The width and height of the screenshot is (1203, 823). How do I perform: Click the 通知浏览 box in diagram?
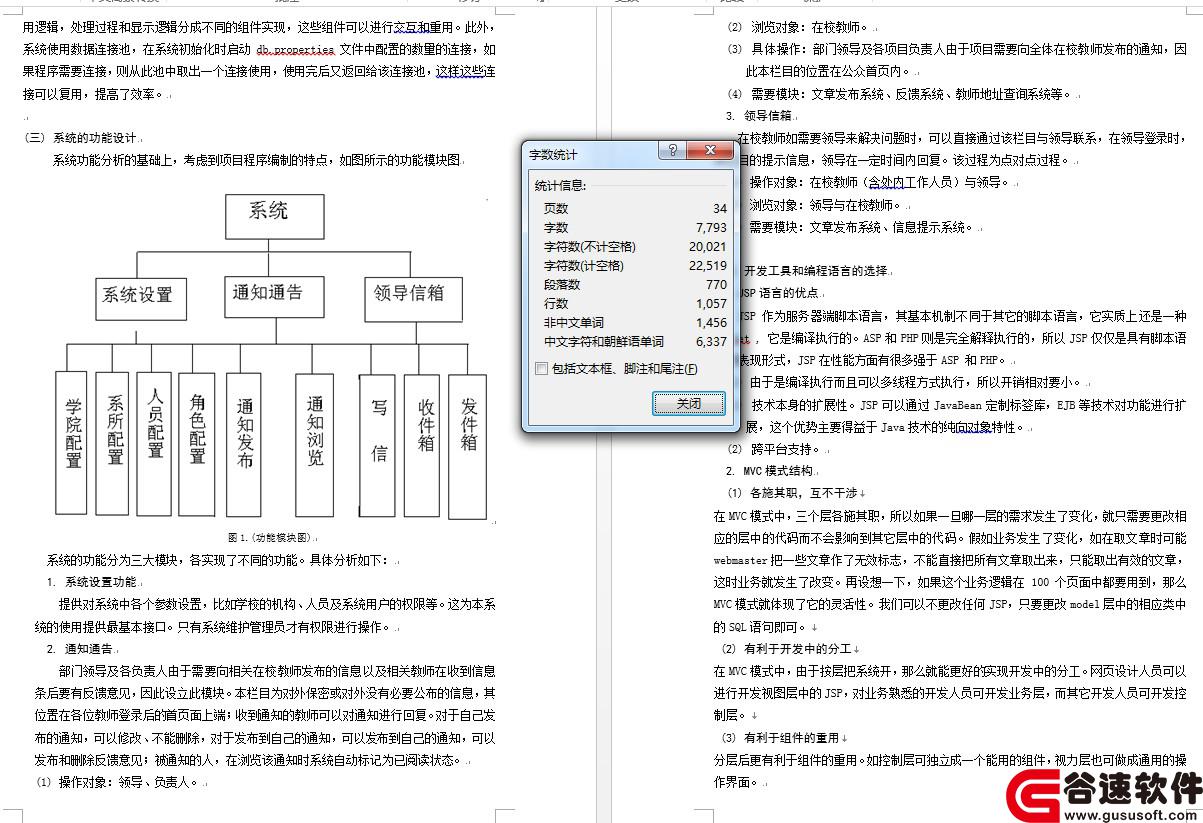point(315,443)
